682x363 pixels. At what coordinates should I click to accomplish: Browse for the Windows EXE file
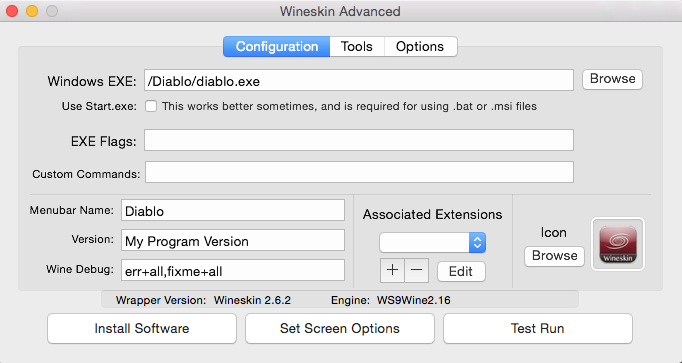click(x=612, y=79)
